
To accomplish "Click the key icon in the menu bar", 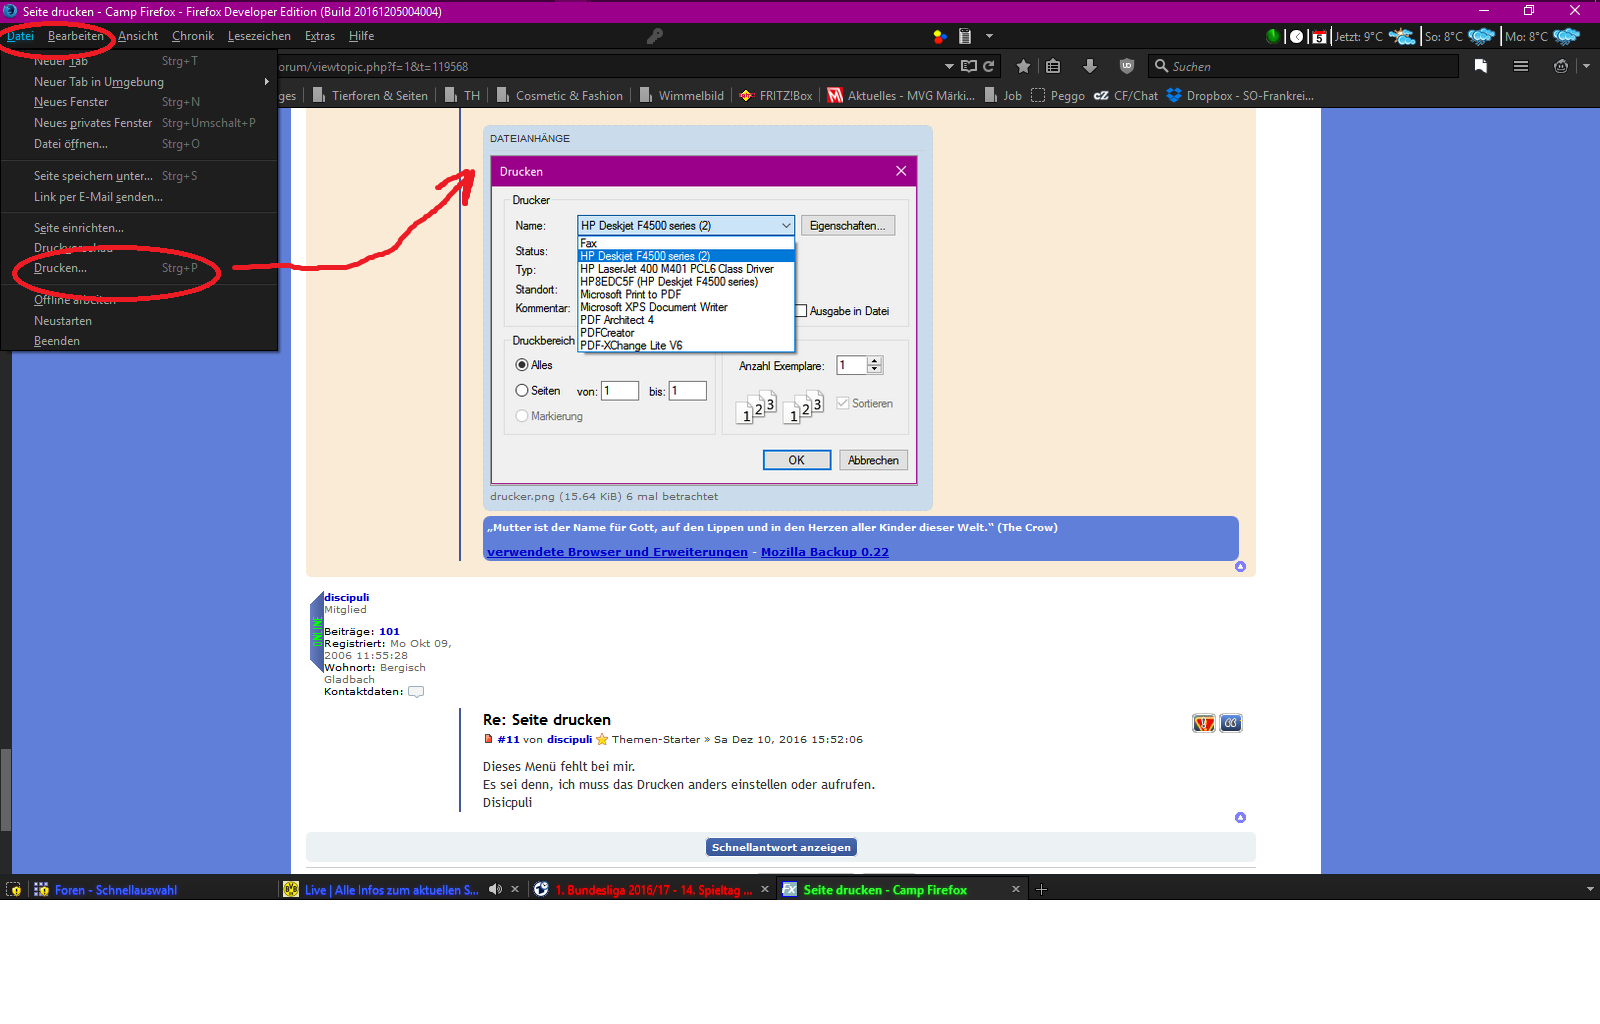I will point(655,36).
